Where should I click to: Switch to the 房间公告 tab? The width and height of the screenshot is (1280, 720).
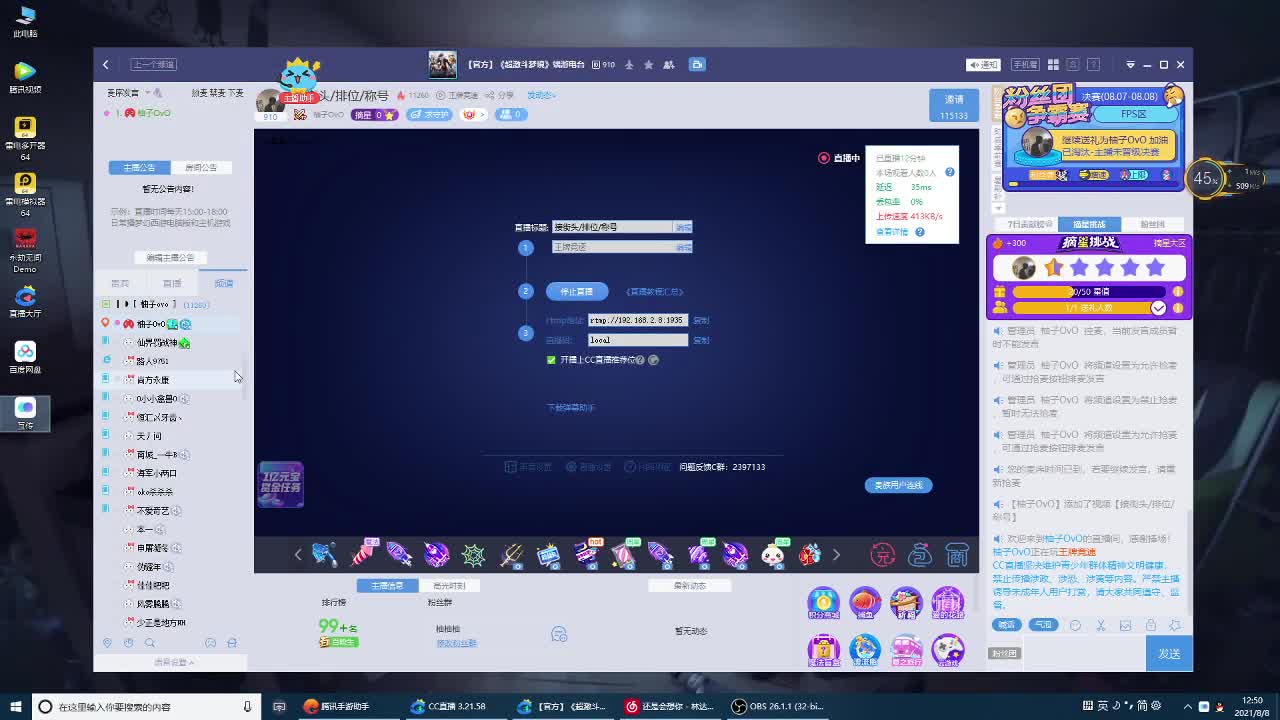click(200, 167)
